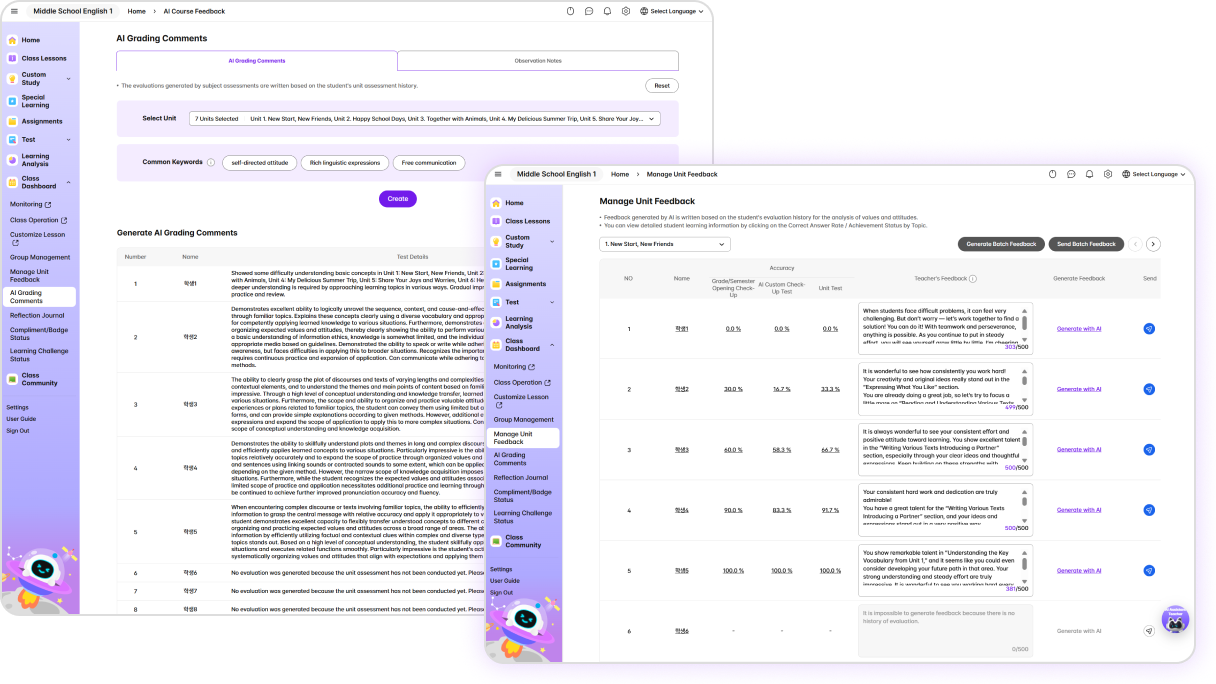This screenshot has width=1216, height=684.
Task: Click Learning Analysis icon in AI Course Feedback sidebar
Action: click(12, 160)
